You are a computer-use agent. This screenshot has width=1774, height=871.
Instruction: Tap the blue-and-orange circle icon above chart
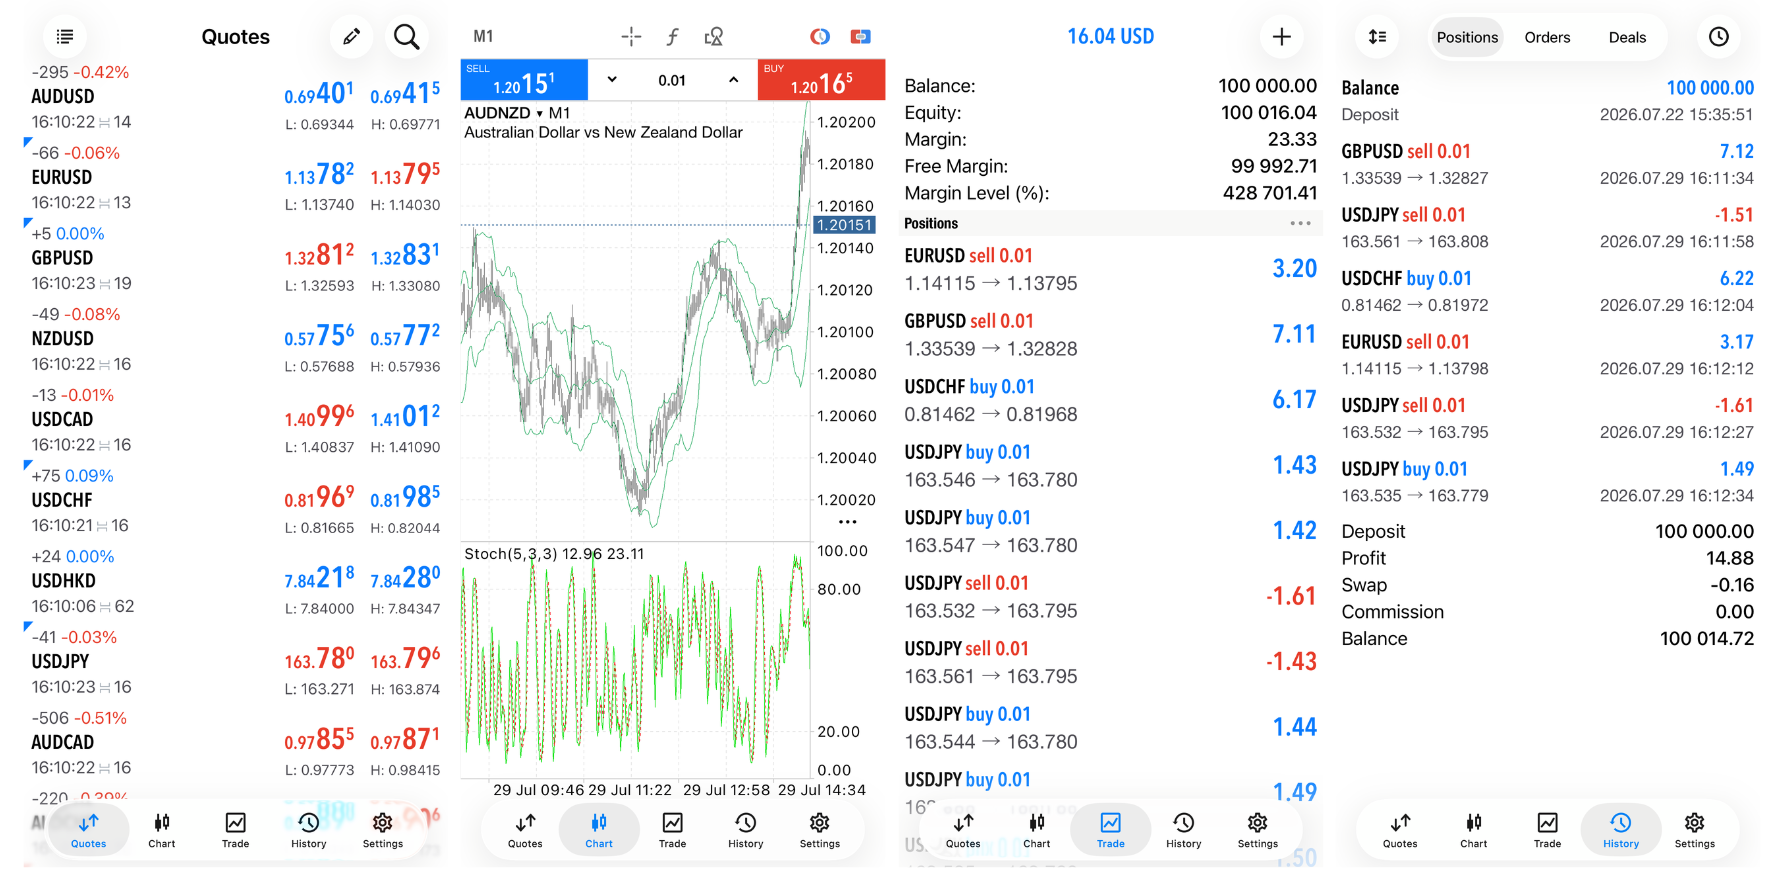pyautogui.click(x=820, y=37)
